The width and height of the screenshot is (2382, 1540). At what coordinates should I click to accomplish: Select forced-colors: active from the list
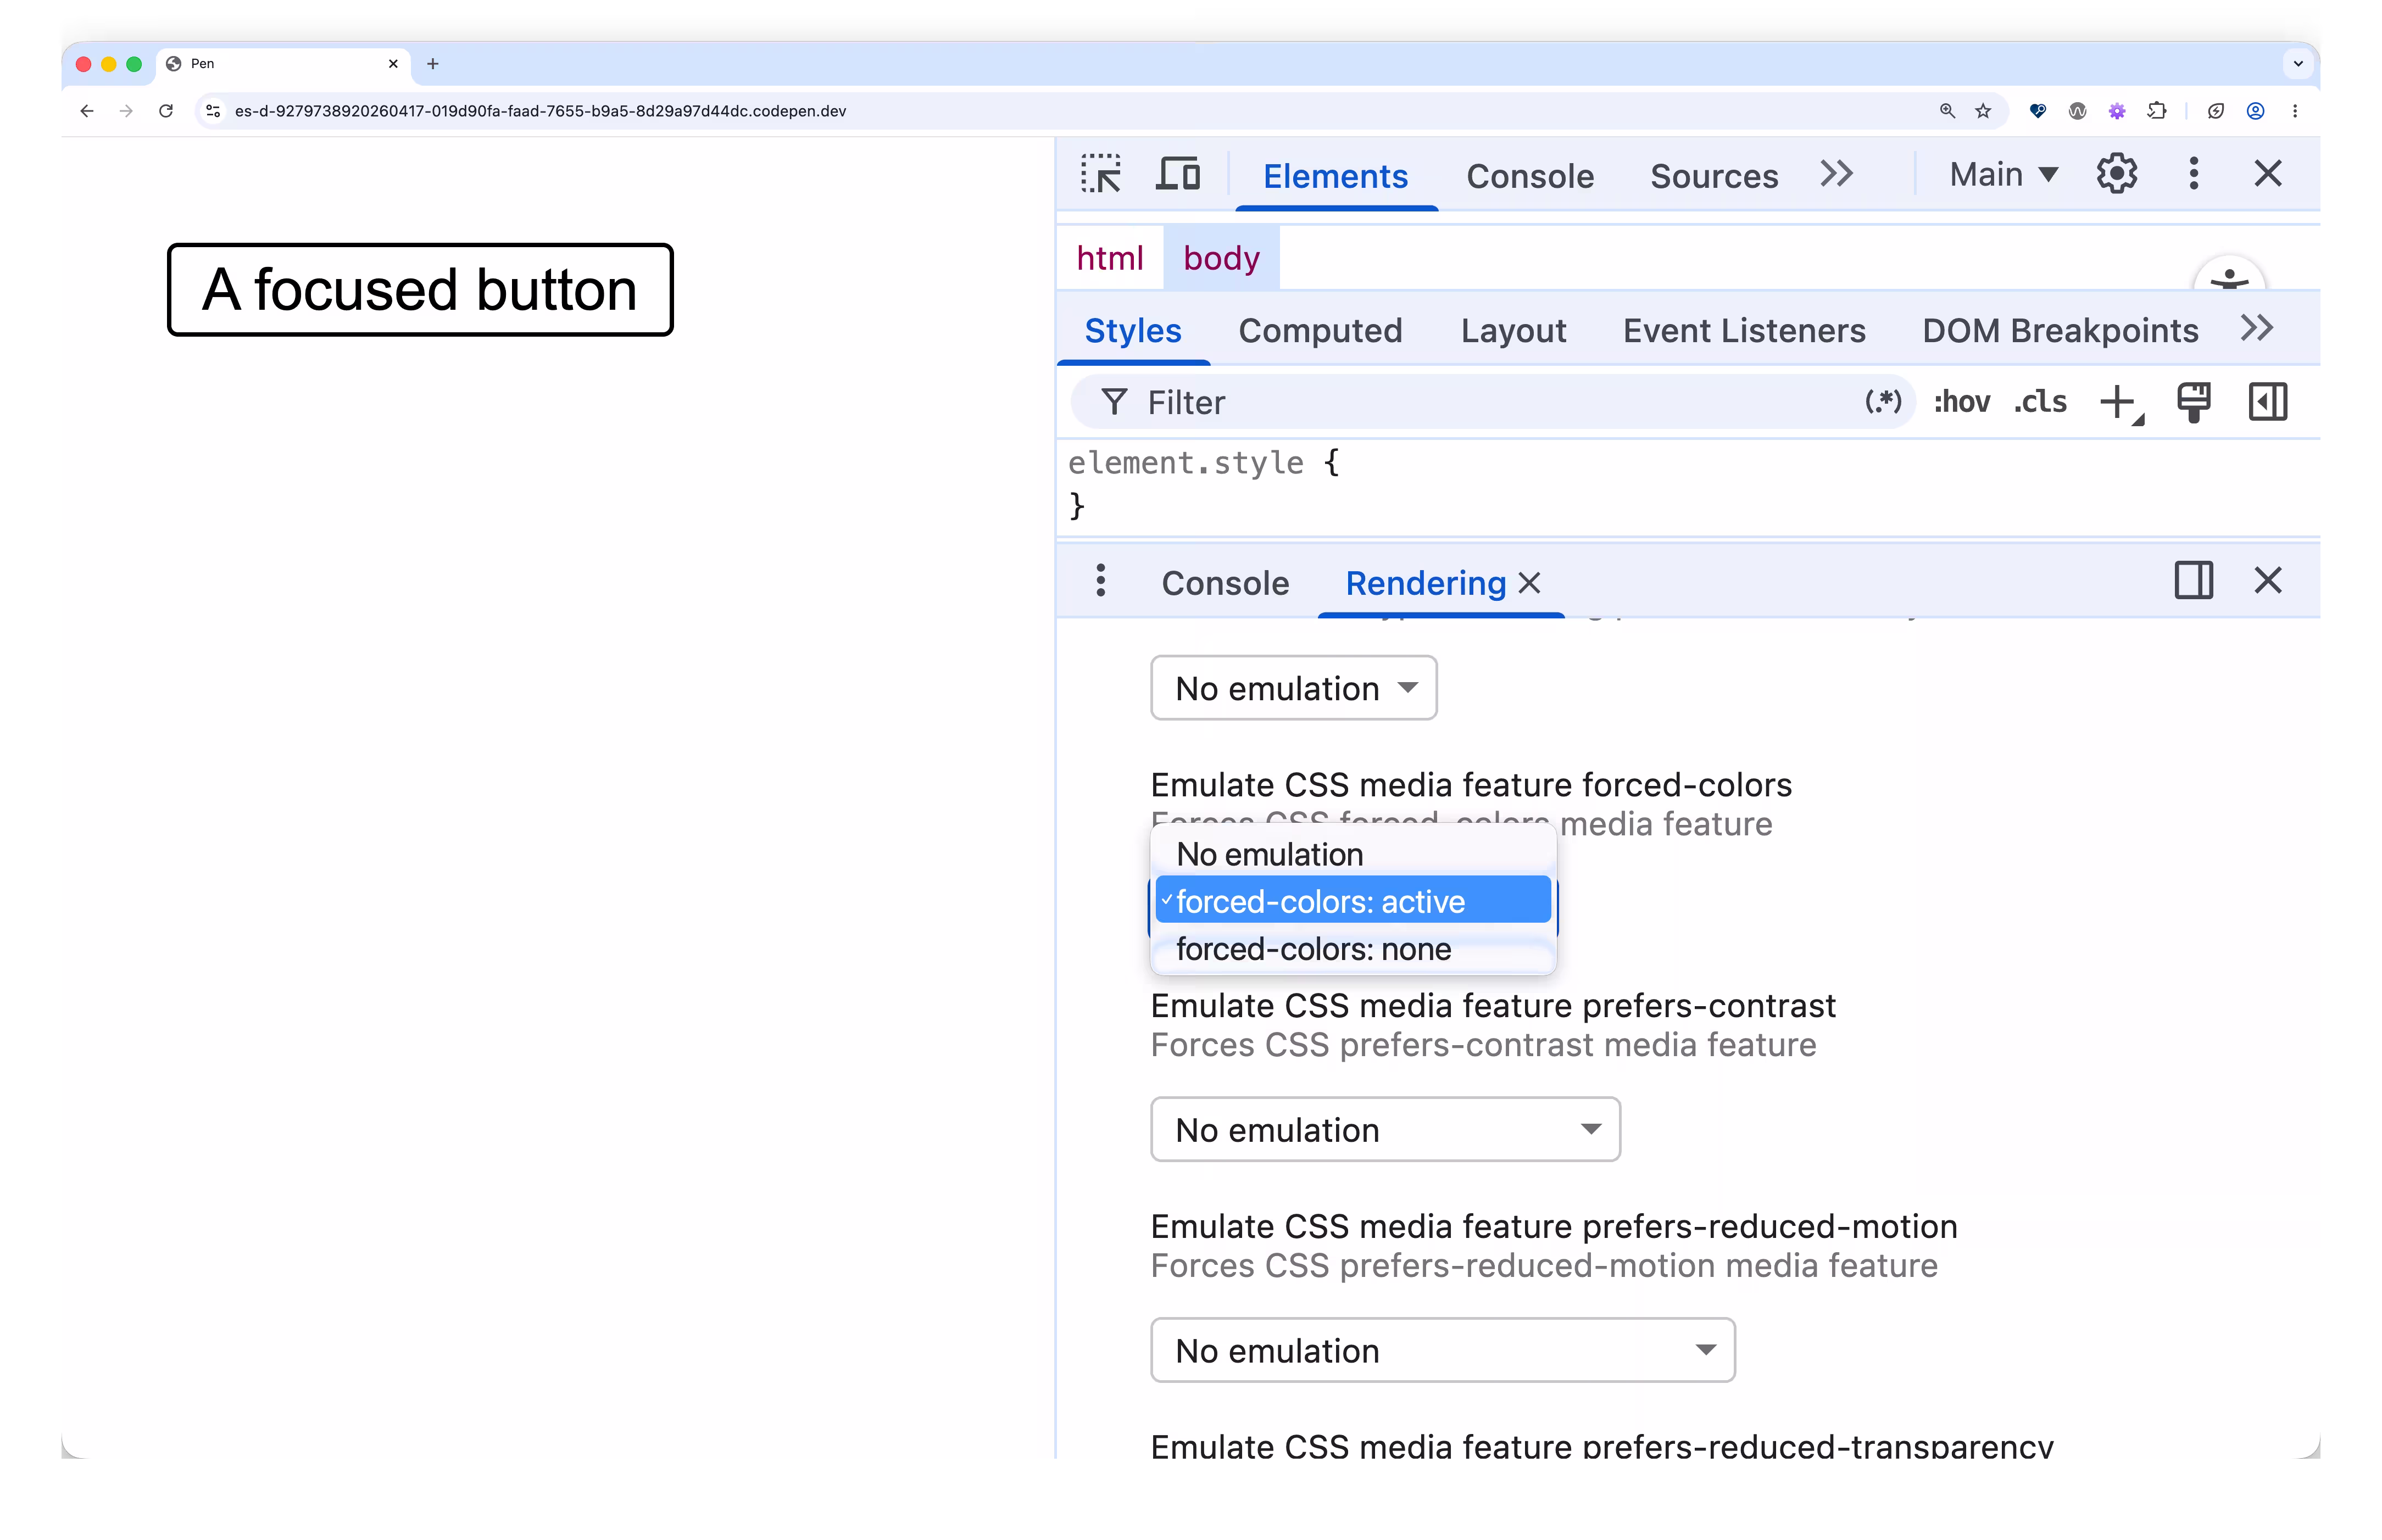tap(1352, 900)
